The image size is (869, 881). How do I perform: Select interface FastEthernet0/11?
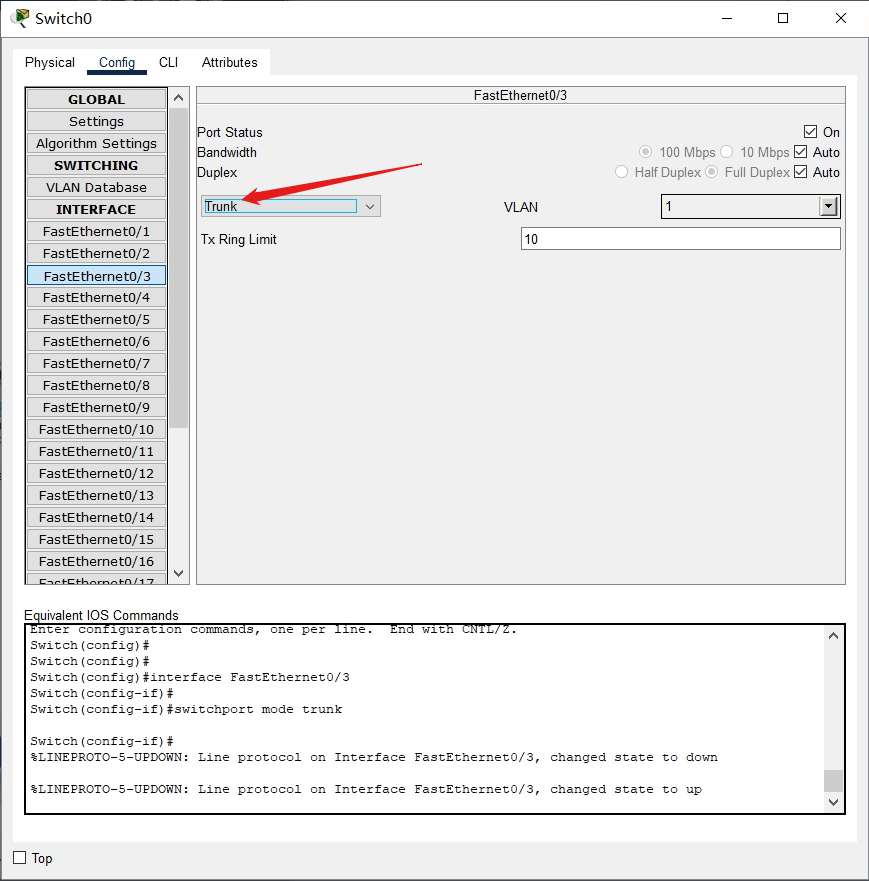(97, 451)
